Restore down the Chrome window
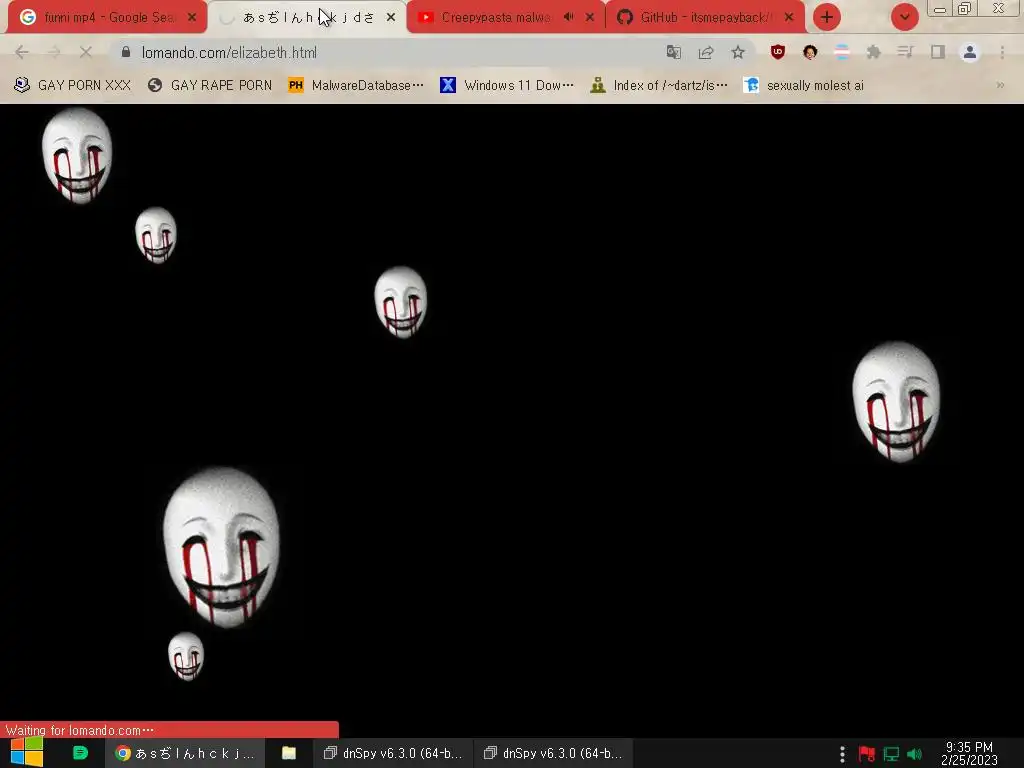Screen dimensions: 1024x768 [965, 8]
